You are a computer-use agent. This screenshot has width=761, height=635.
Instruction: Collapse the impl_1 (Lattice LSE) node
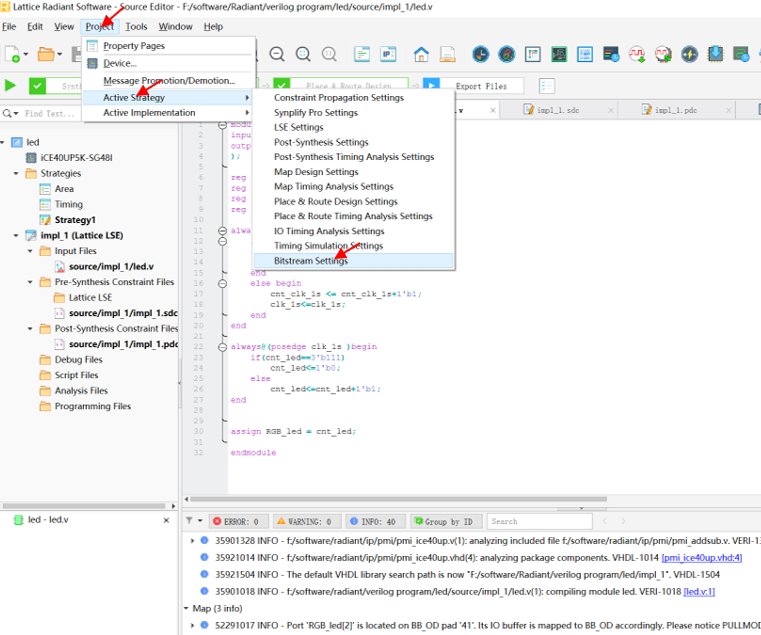click(x=16, y=235)
